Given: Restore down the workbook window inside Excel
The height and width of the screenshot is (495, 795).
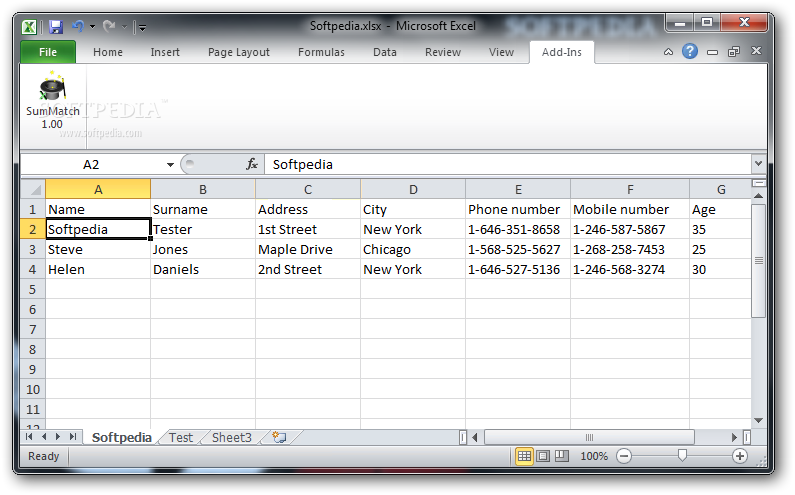Looking at the screenshot, I should coord(734,52).
